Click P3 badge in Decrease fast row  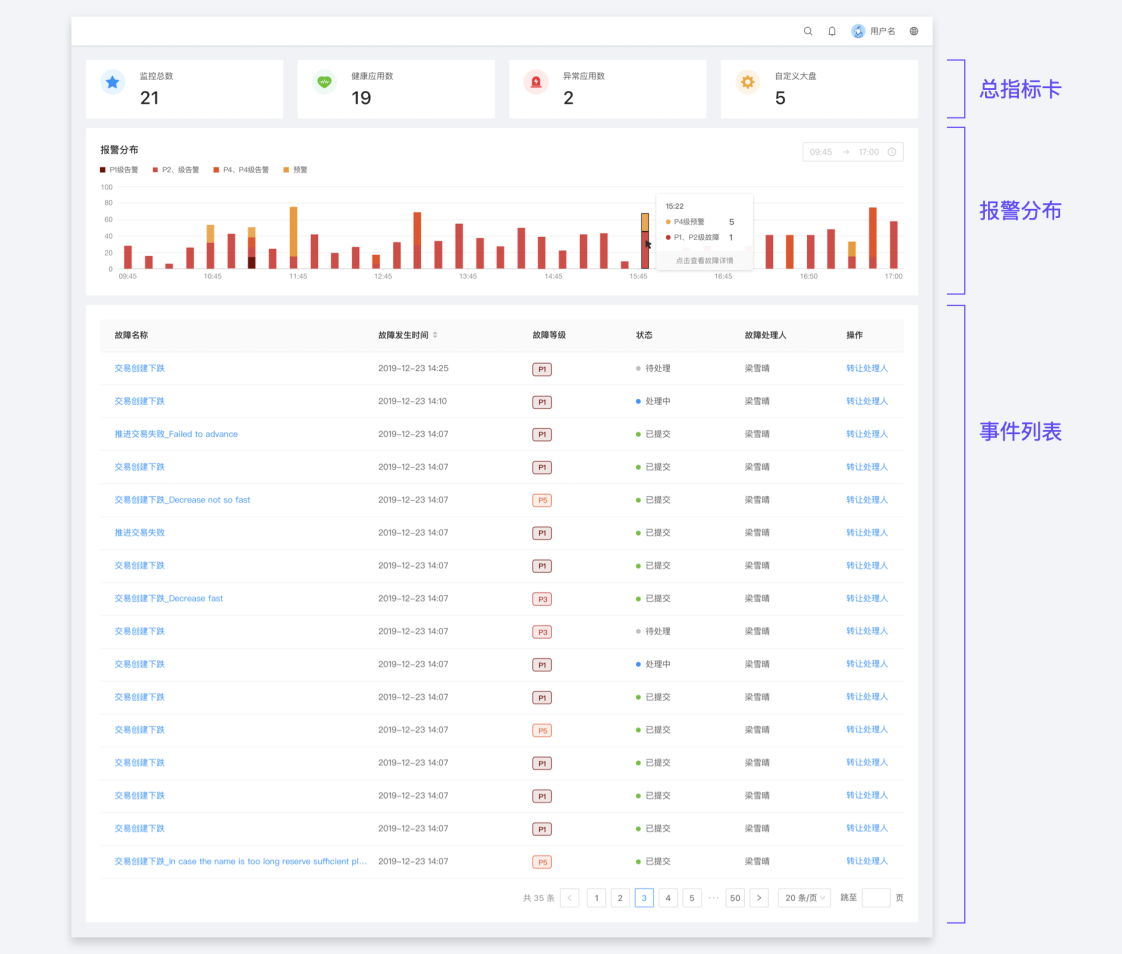tap(542, 599)
